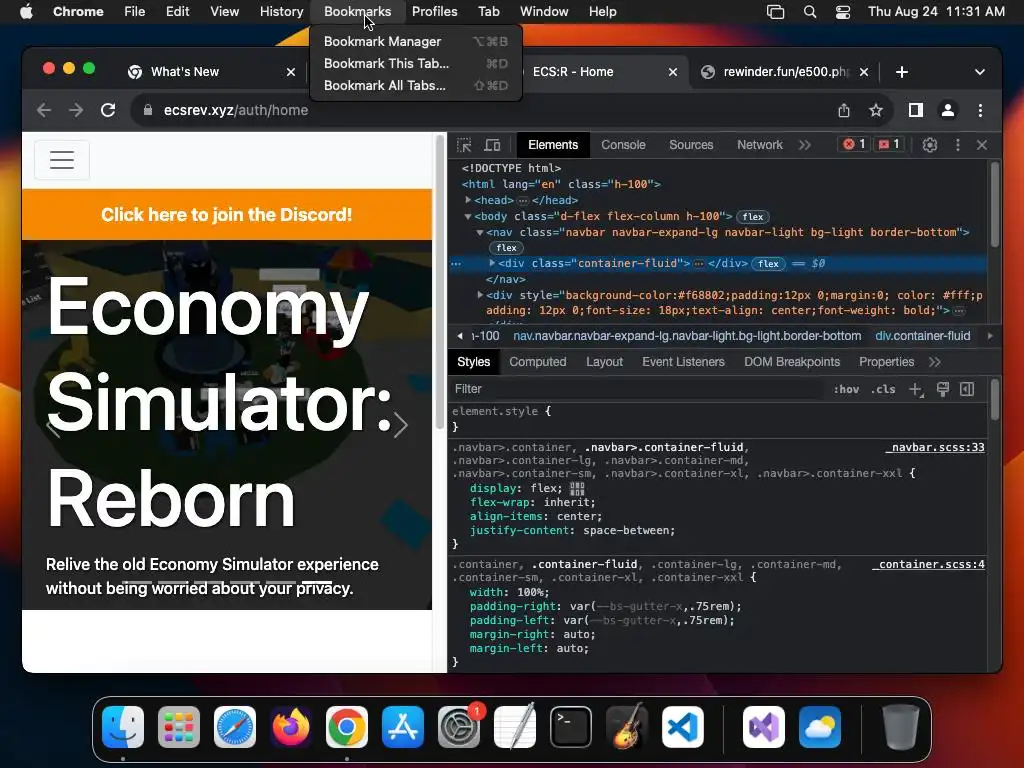Open the Layout tab
Viewport: 1024px width, 768px height.
tap(604, 362)
